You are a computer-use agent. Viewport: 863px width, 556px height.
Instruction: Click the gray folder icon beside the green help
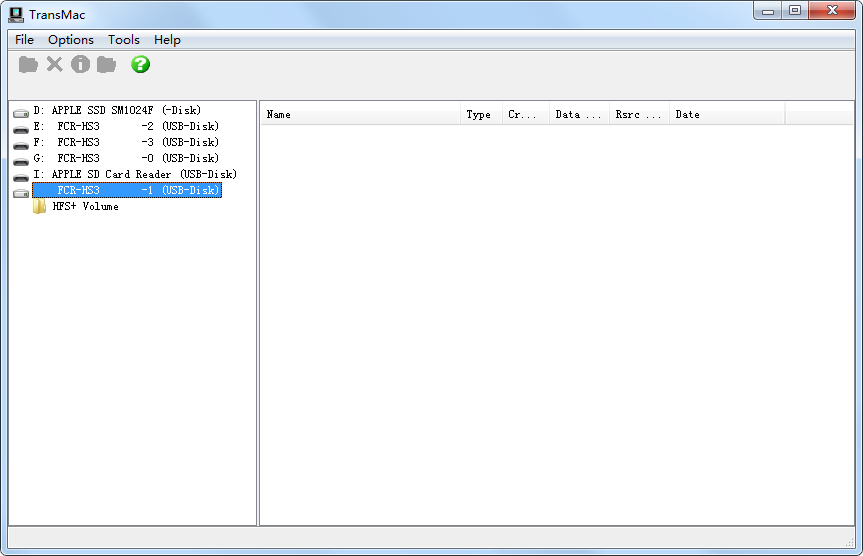pos(106,64)
